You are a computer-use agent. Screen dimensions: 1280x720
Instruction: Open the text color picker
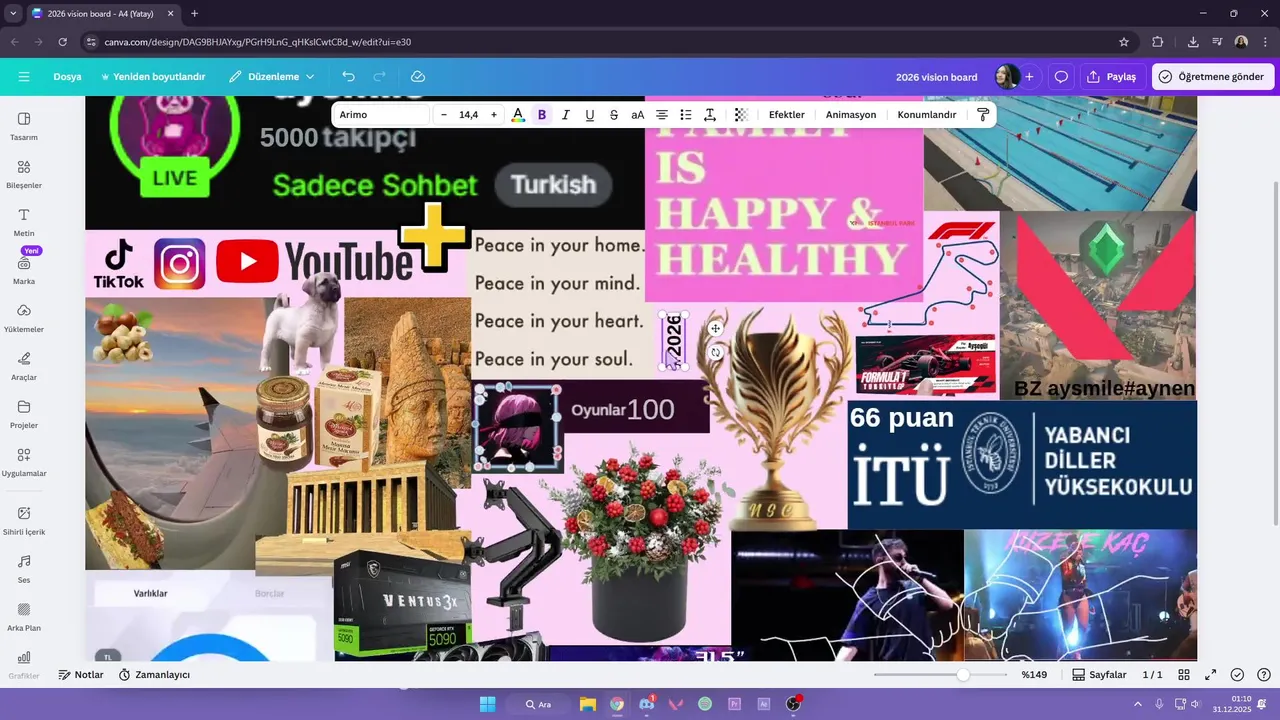(518, 115)
